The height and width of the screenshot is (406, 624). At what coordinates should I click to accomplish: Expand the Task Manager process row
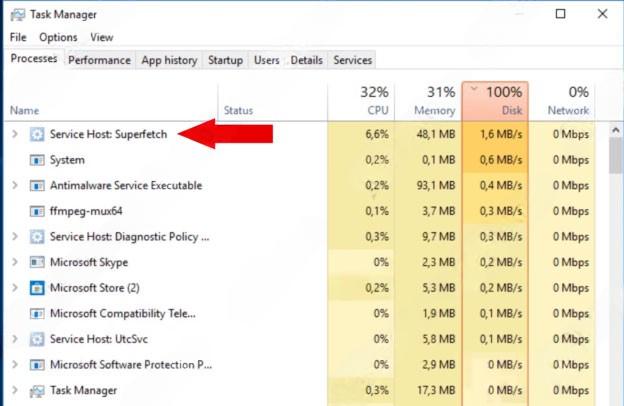pyautogui.click(x=15, y=390)
